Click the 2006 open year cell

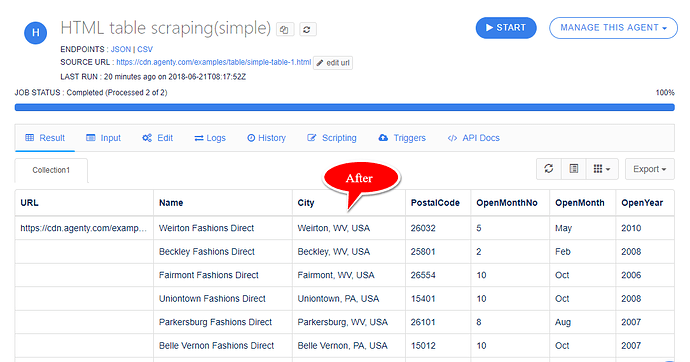[x=645, y=275]
